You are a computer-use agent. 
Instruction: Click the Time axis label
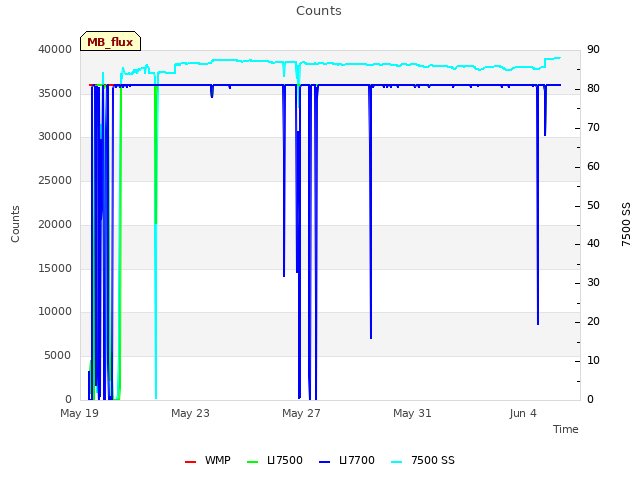click(565, 429)
